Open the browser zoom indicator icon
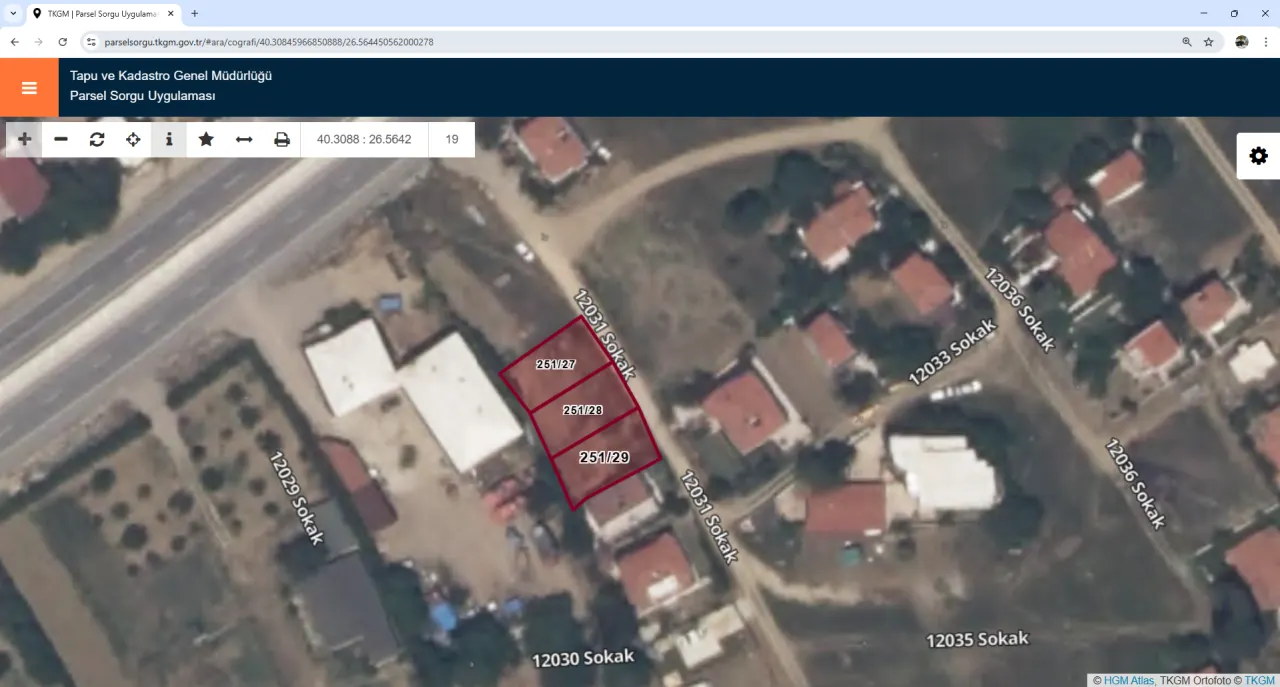Image resolution: width=1280 pixels, height=687 pixels. 1187,42
